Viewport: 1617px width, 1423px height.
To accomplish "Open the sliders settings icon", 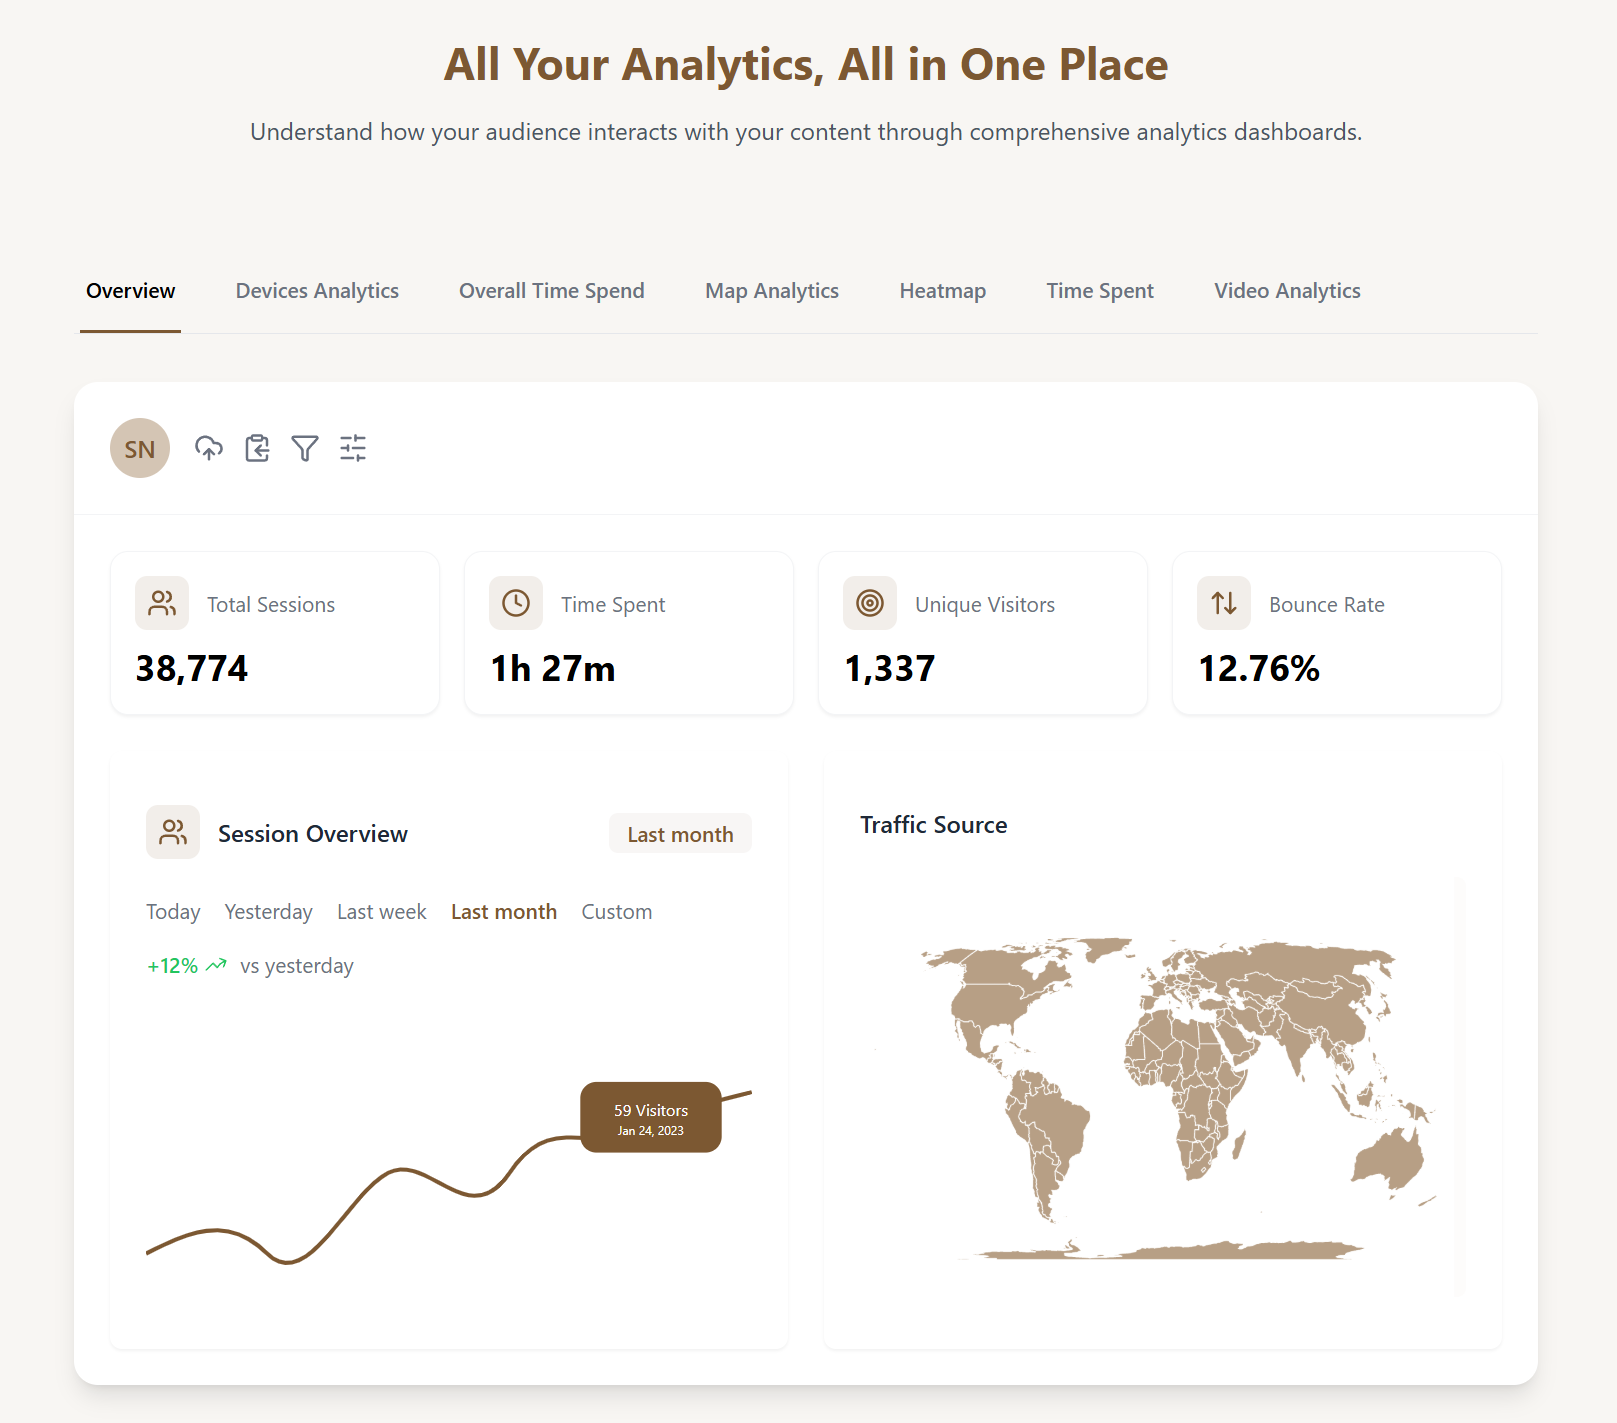I will 353,448.
